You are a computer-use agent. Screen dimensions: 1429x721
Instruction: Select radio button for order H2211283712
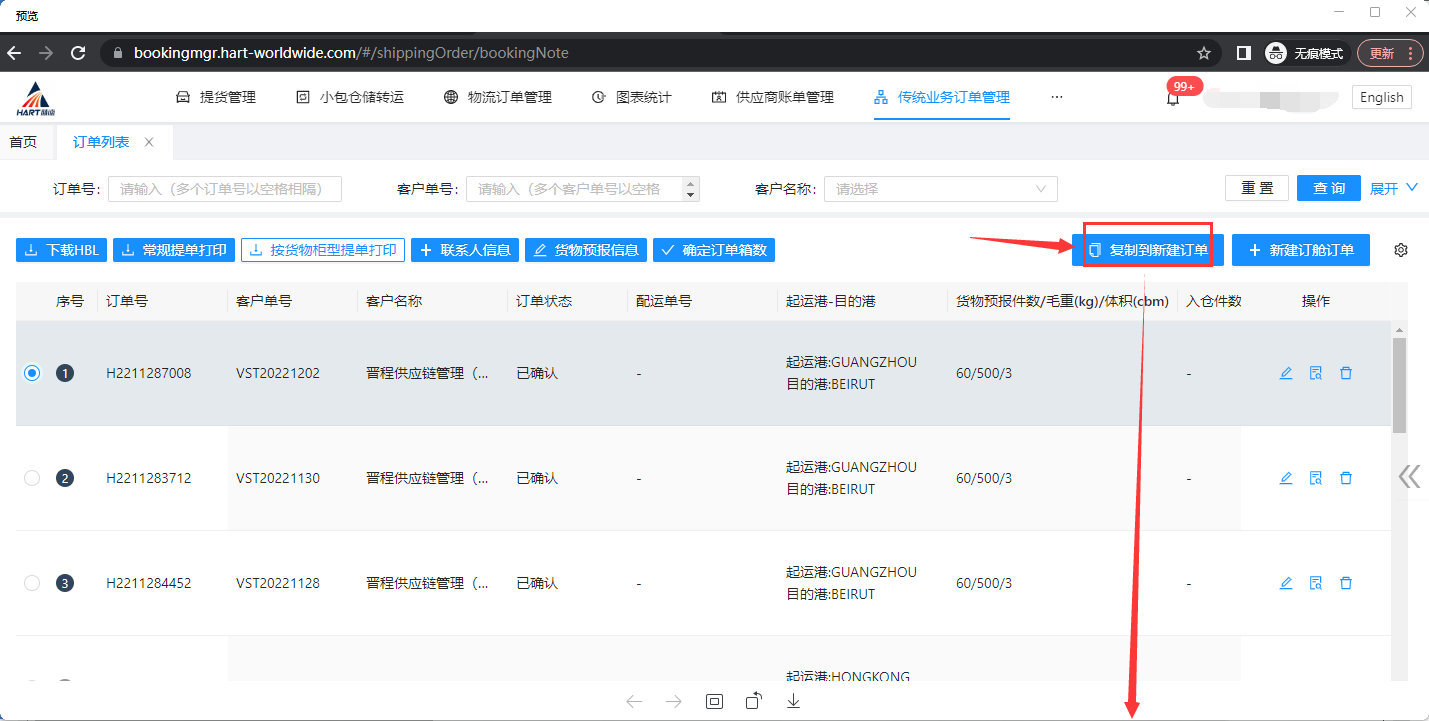[32, 478]
